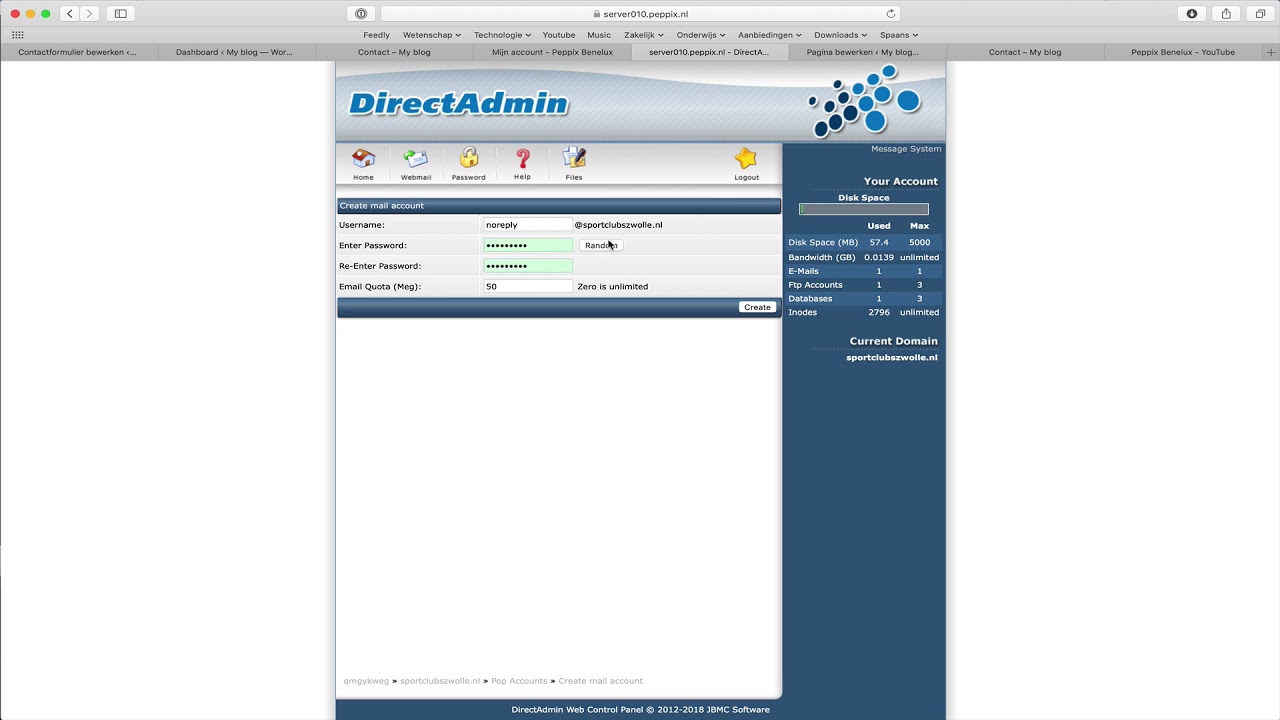1280x720 pixels.
Task: Click the Bandwidth (GB) stats row
Action: point(864,257)
